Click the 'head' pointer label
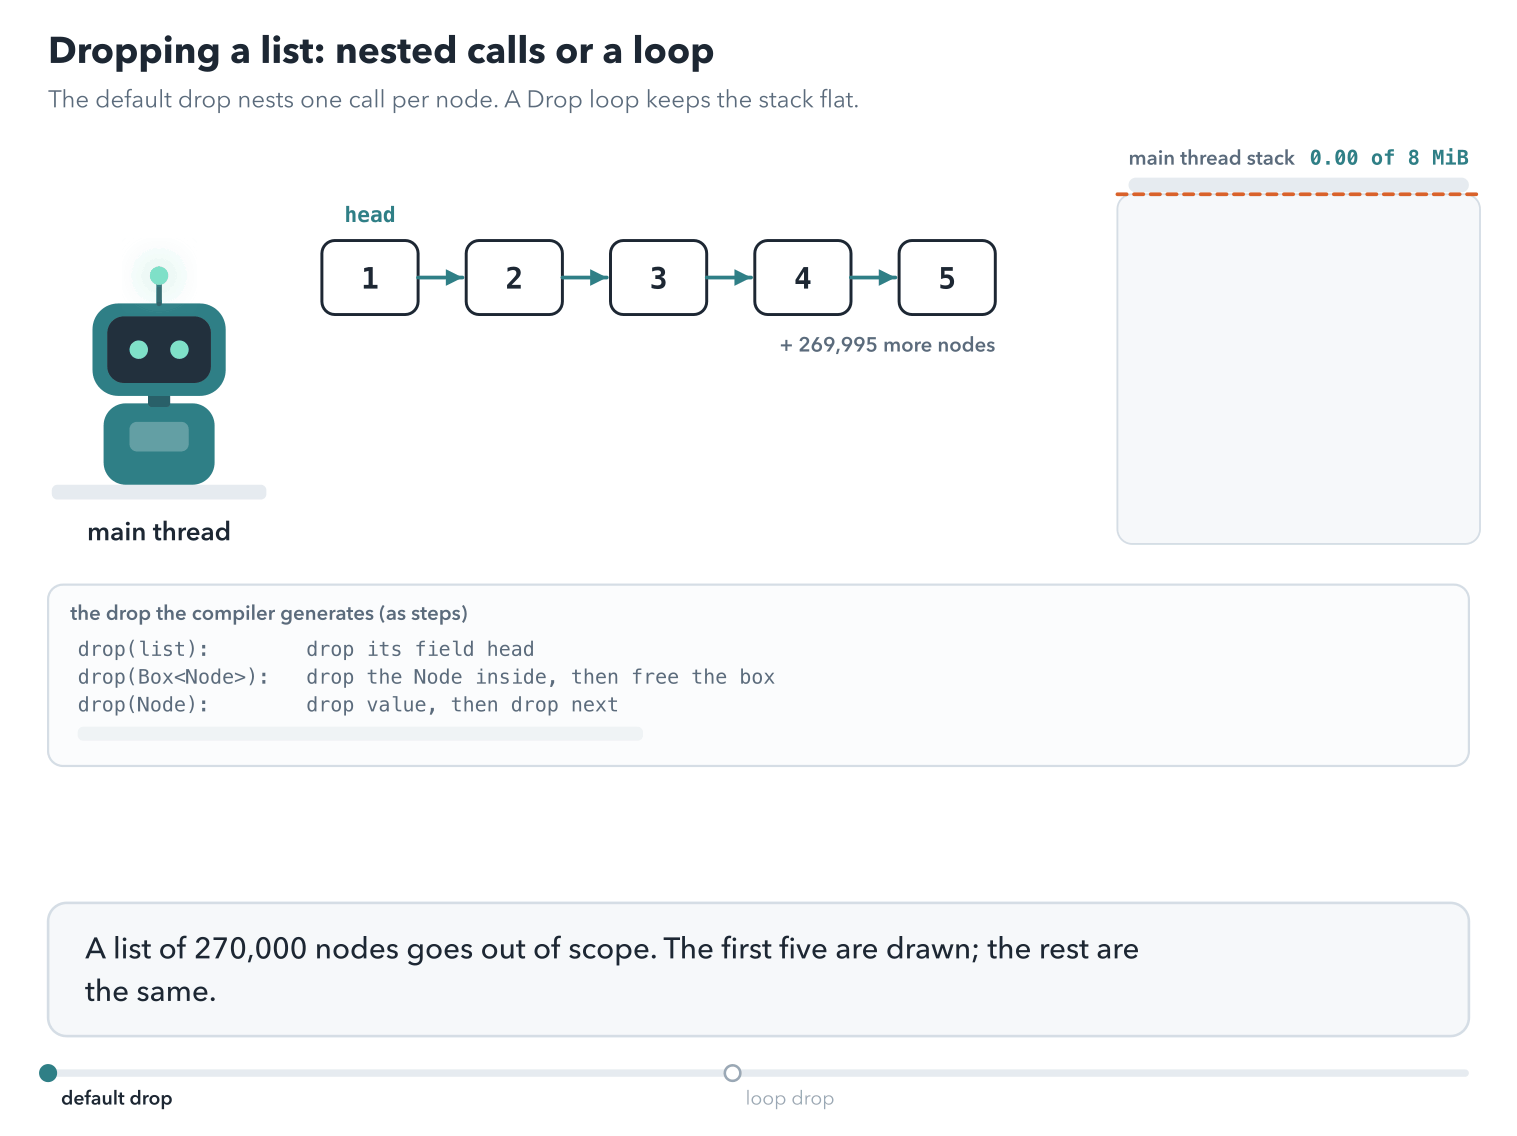This screenshot has width=1517, height=1136. tap(370, 214)
